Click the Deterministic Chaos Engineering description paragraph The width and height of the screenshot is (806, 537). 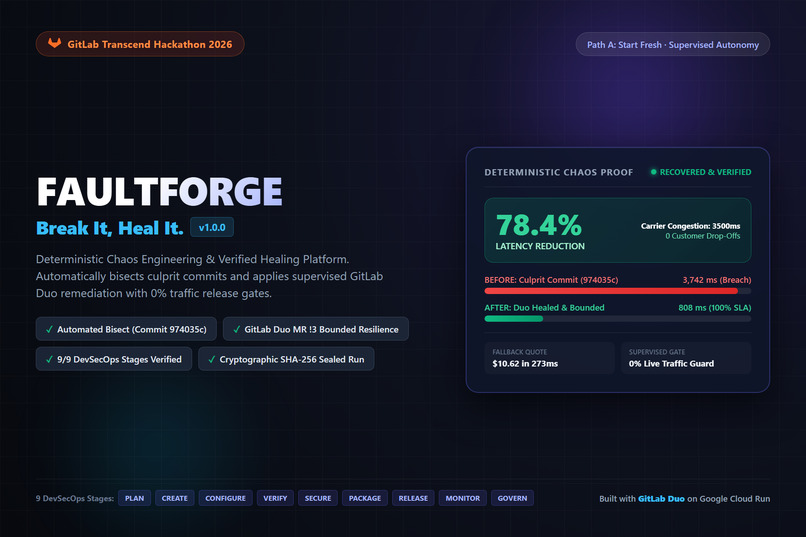coord(209,276)
